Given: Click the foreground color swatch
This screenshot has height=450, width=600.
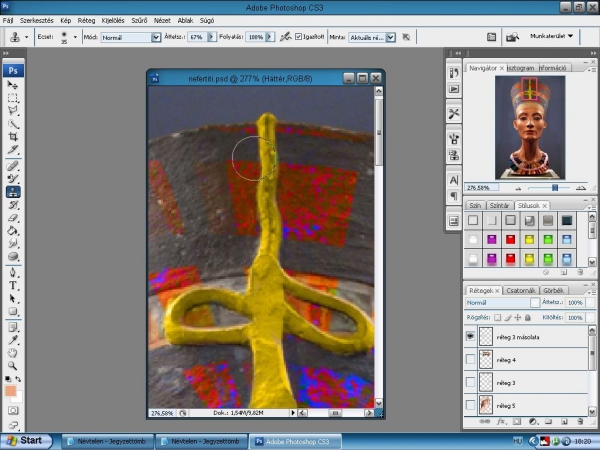Looking at the screenshot, I should (10, 391).
